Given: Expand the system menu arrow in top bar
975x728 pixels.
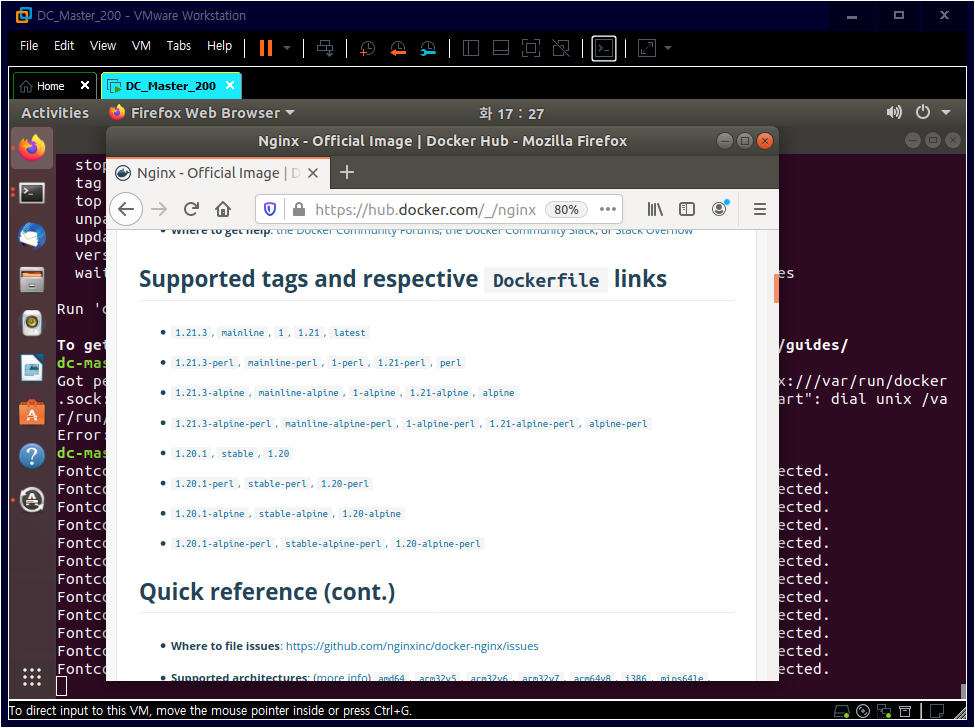Looking at the screenshot, I should click(946, 113).
